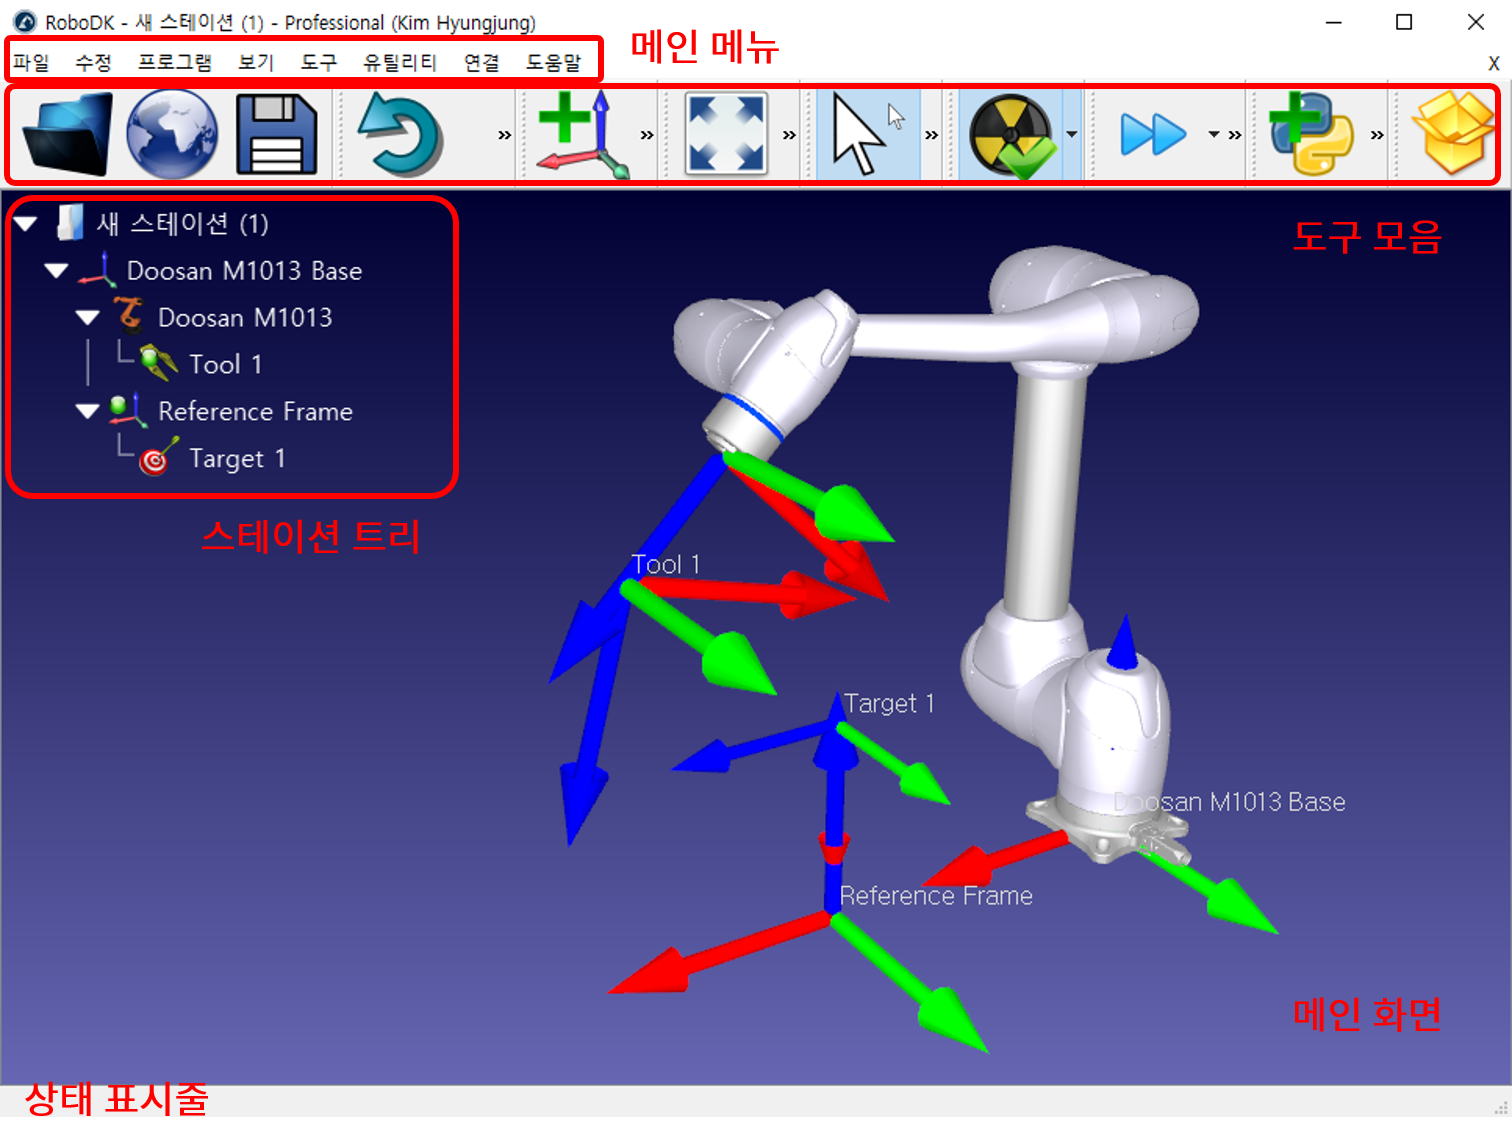
Task: Collapse the Doosan M1013 Base node
Action: click(x=56, y=270)
